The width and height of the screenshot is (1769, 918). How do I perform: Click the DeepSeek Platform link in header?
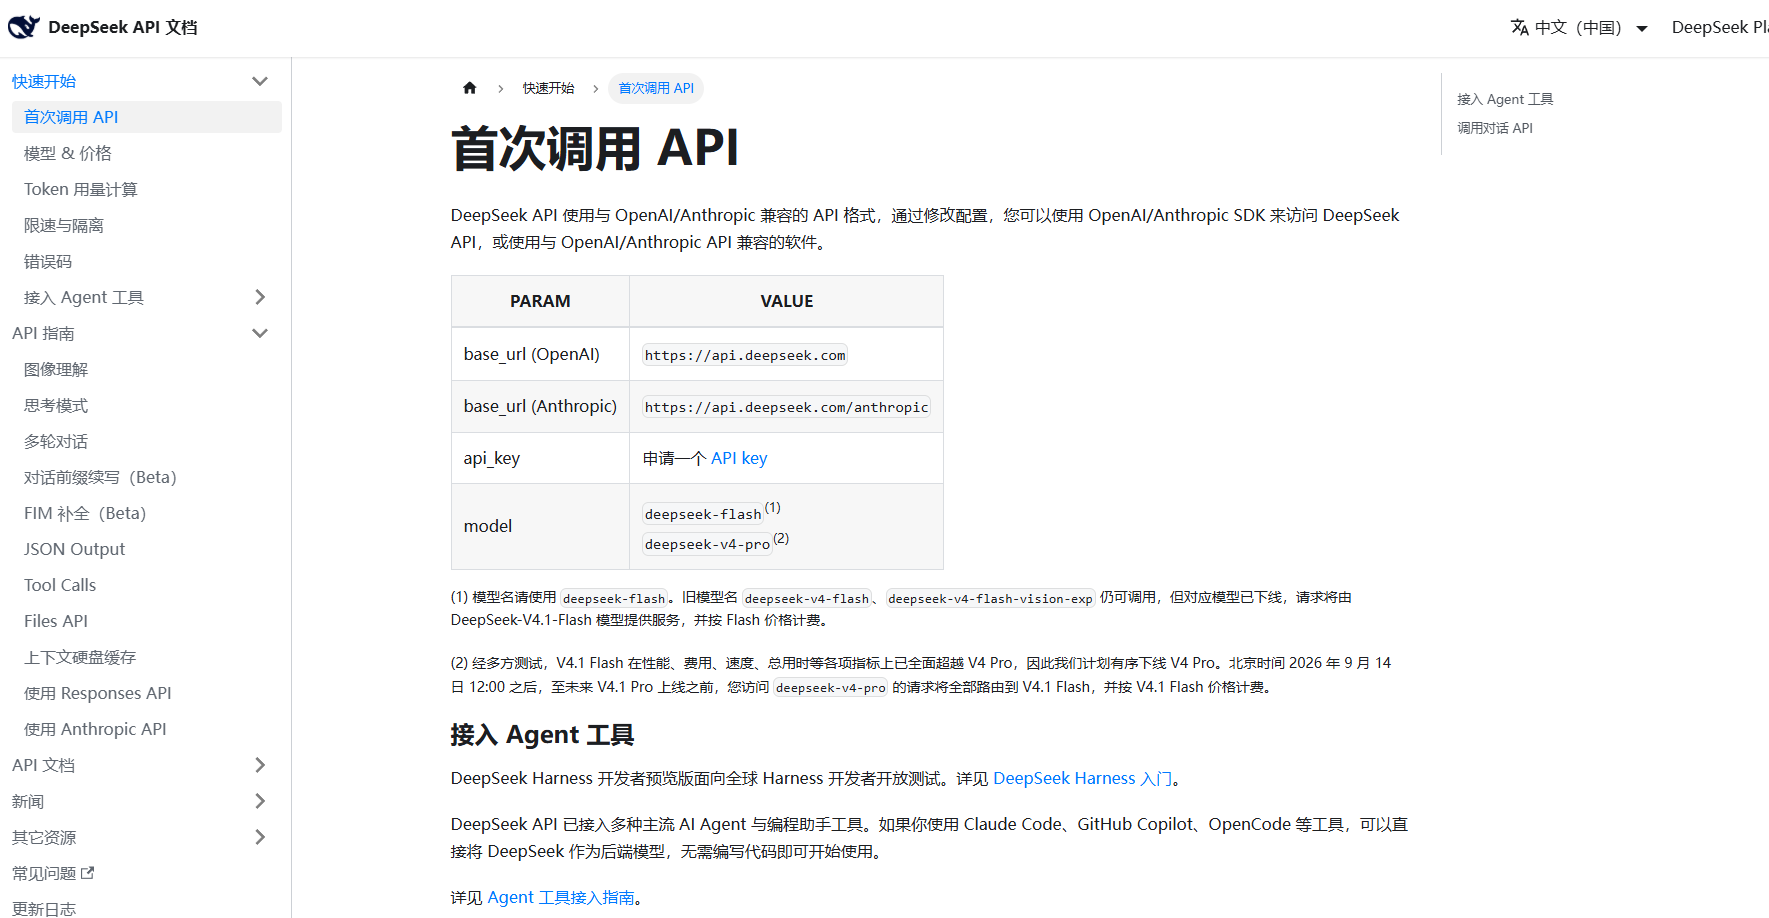[1720, 27]
